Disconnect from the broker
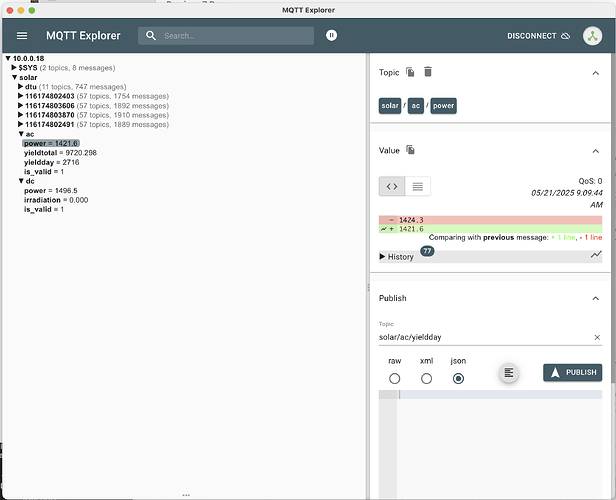The width and height of the screenshot is (616, 500). (538, 36)
